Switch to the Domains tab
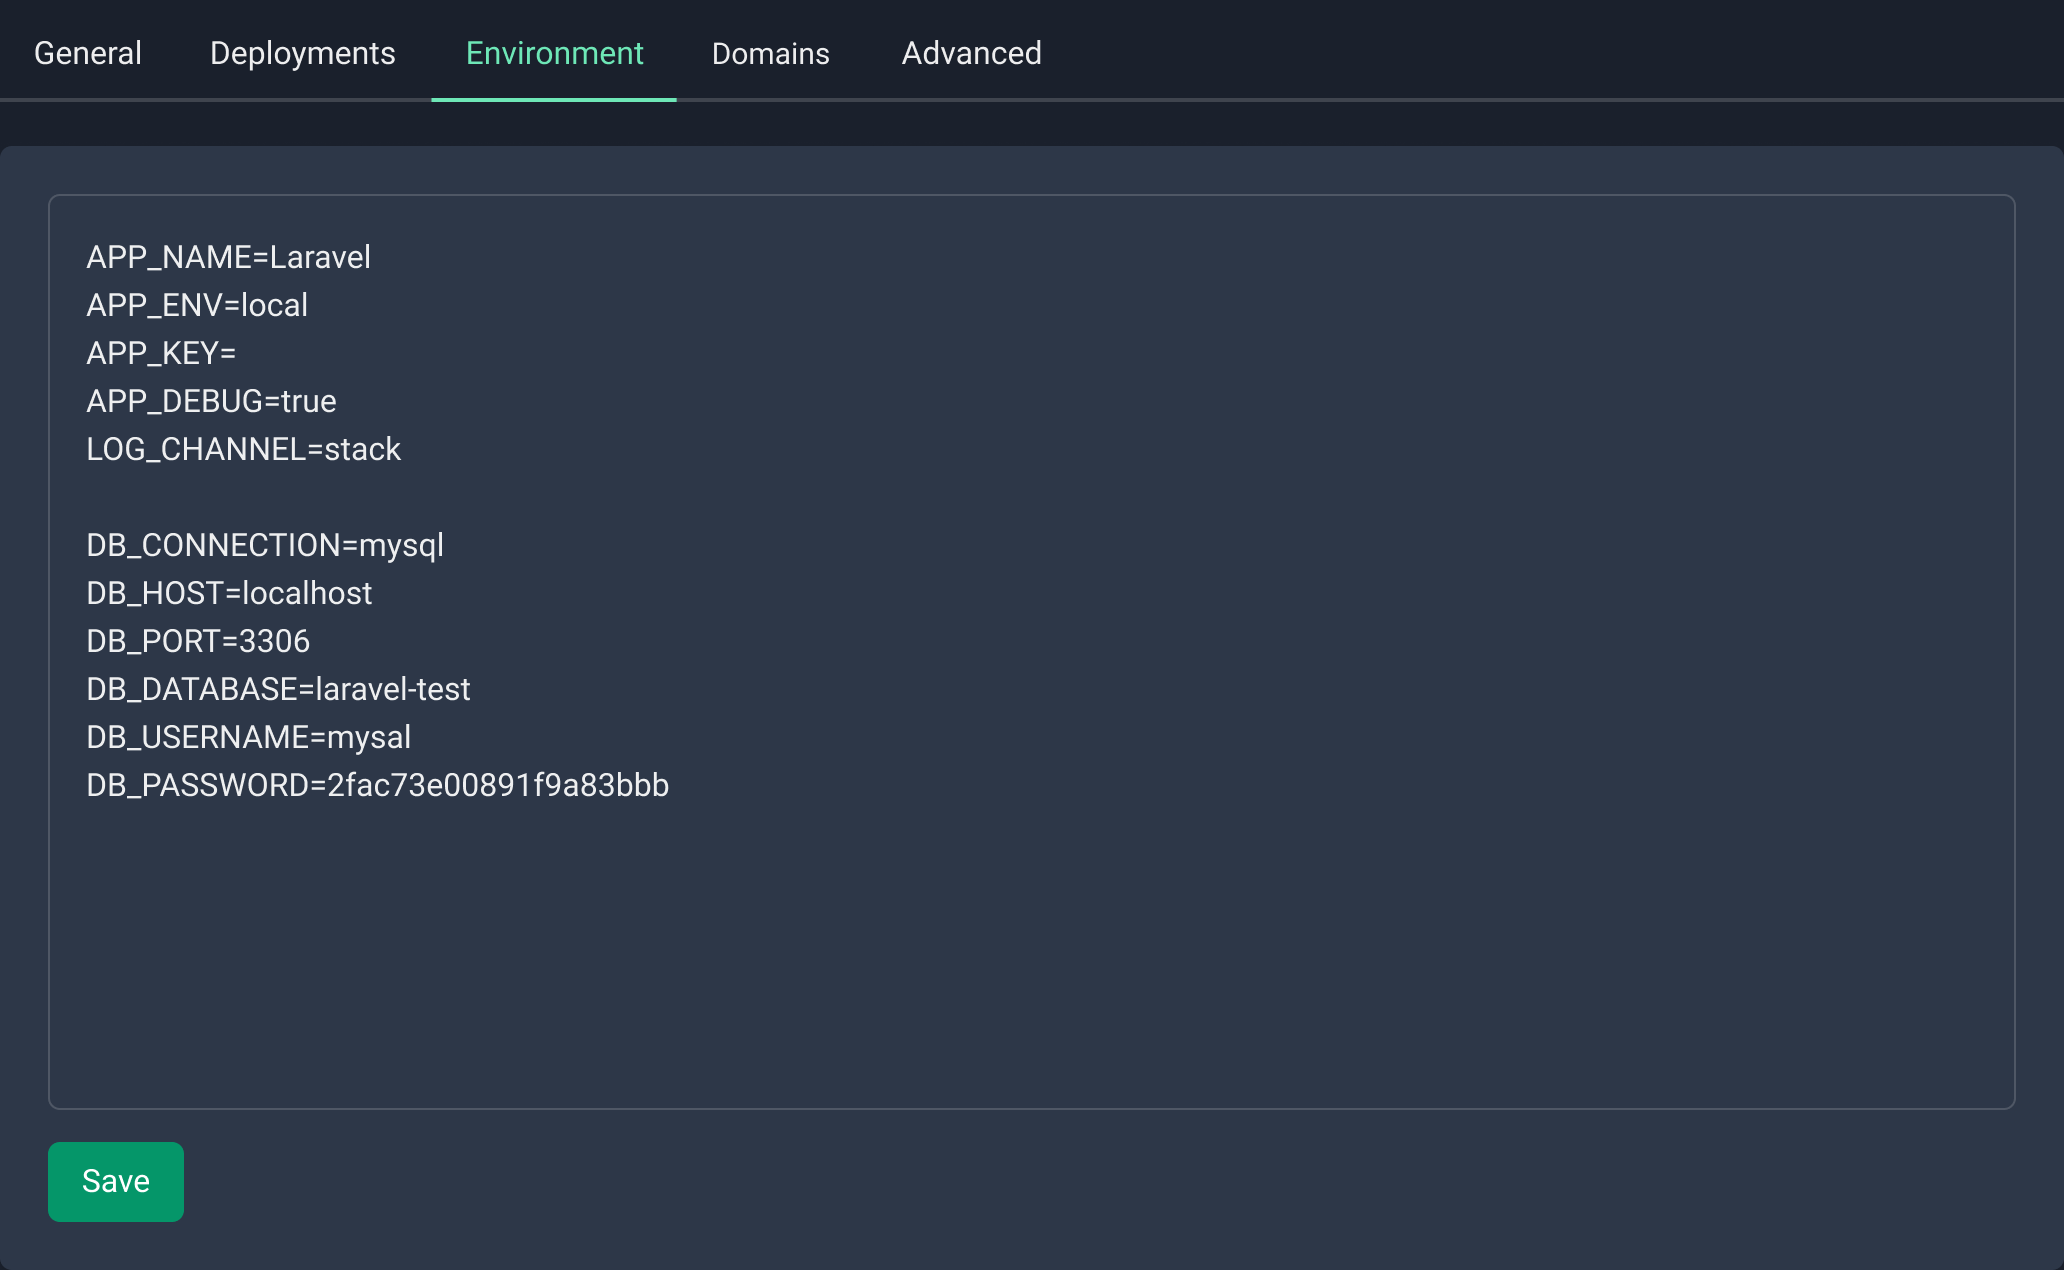The image size is (2064, 1270). [x=770, y=52]
